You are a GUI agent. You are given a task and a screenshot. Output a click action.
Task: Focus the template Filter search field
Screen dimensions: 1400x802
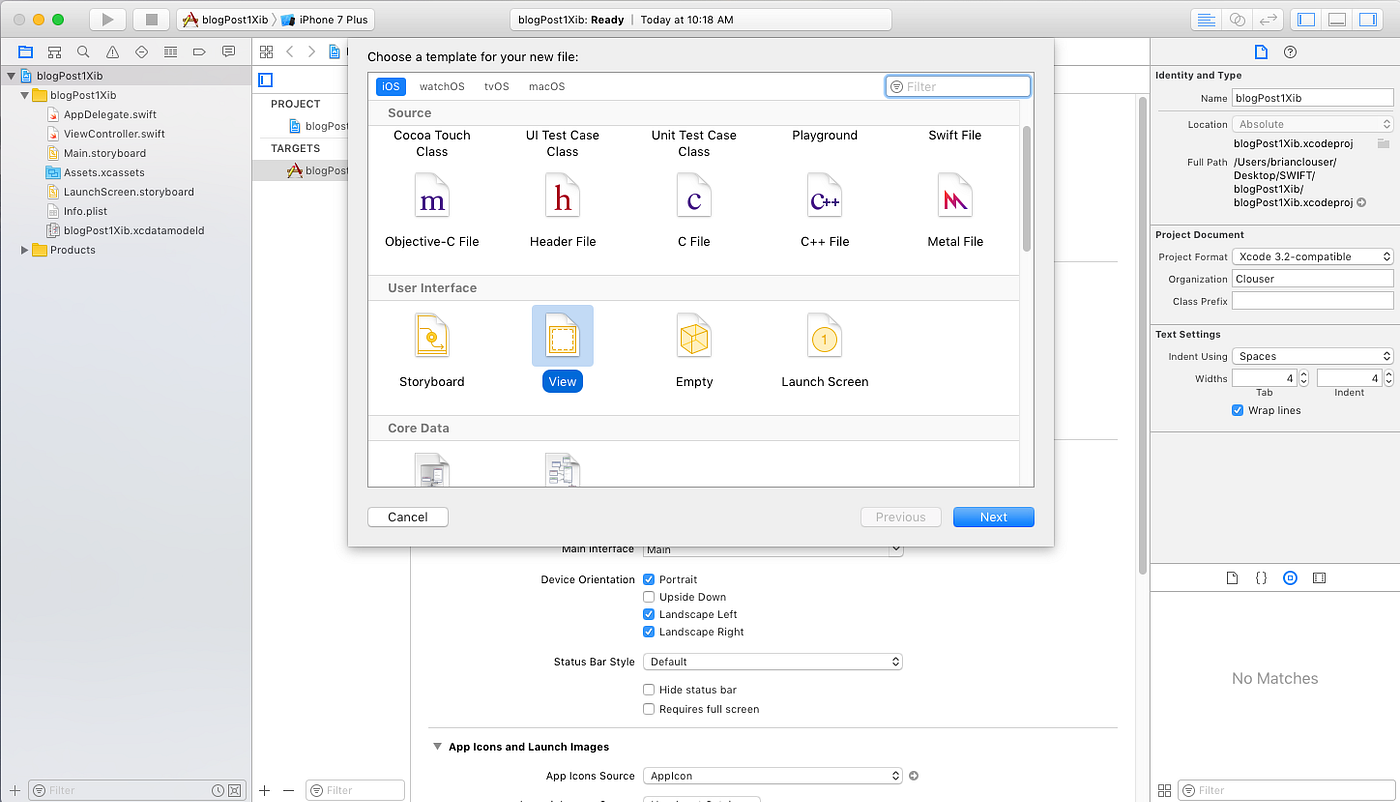pyautogui.click(x=958, y=86)
